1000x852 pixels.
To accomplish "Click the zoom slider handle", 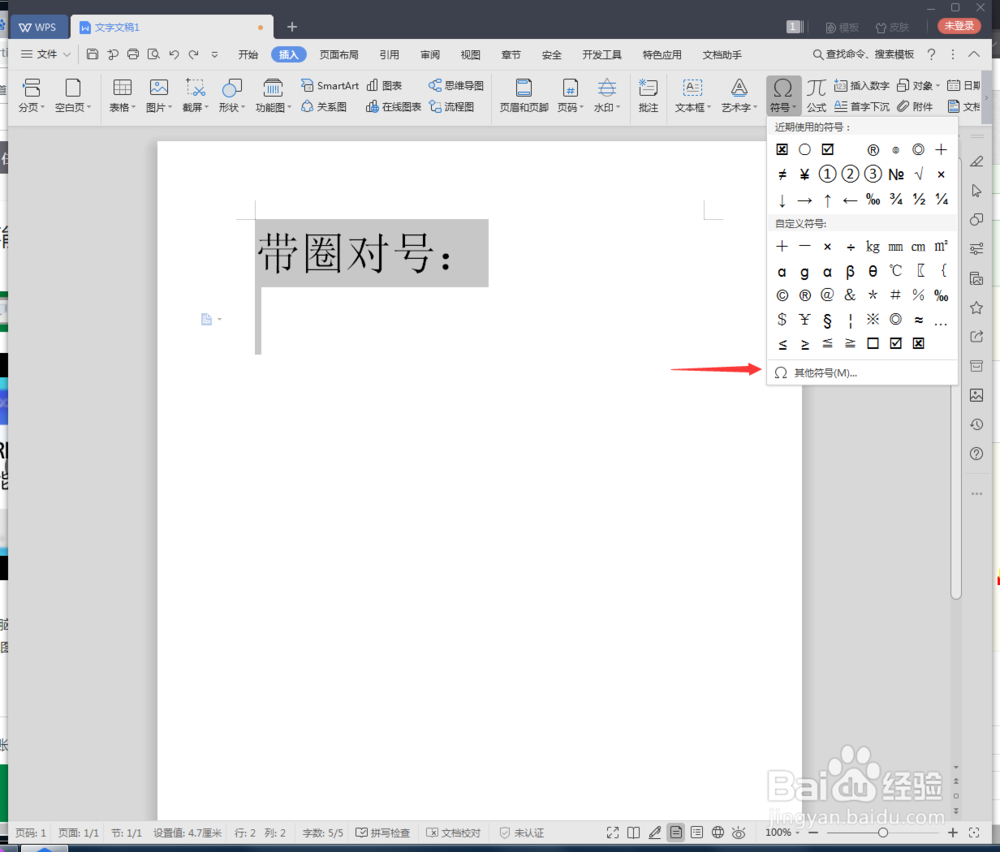I will click(x=883, y=832).
